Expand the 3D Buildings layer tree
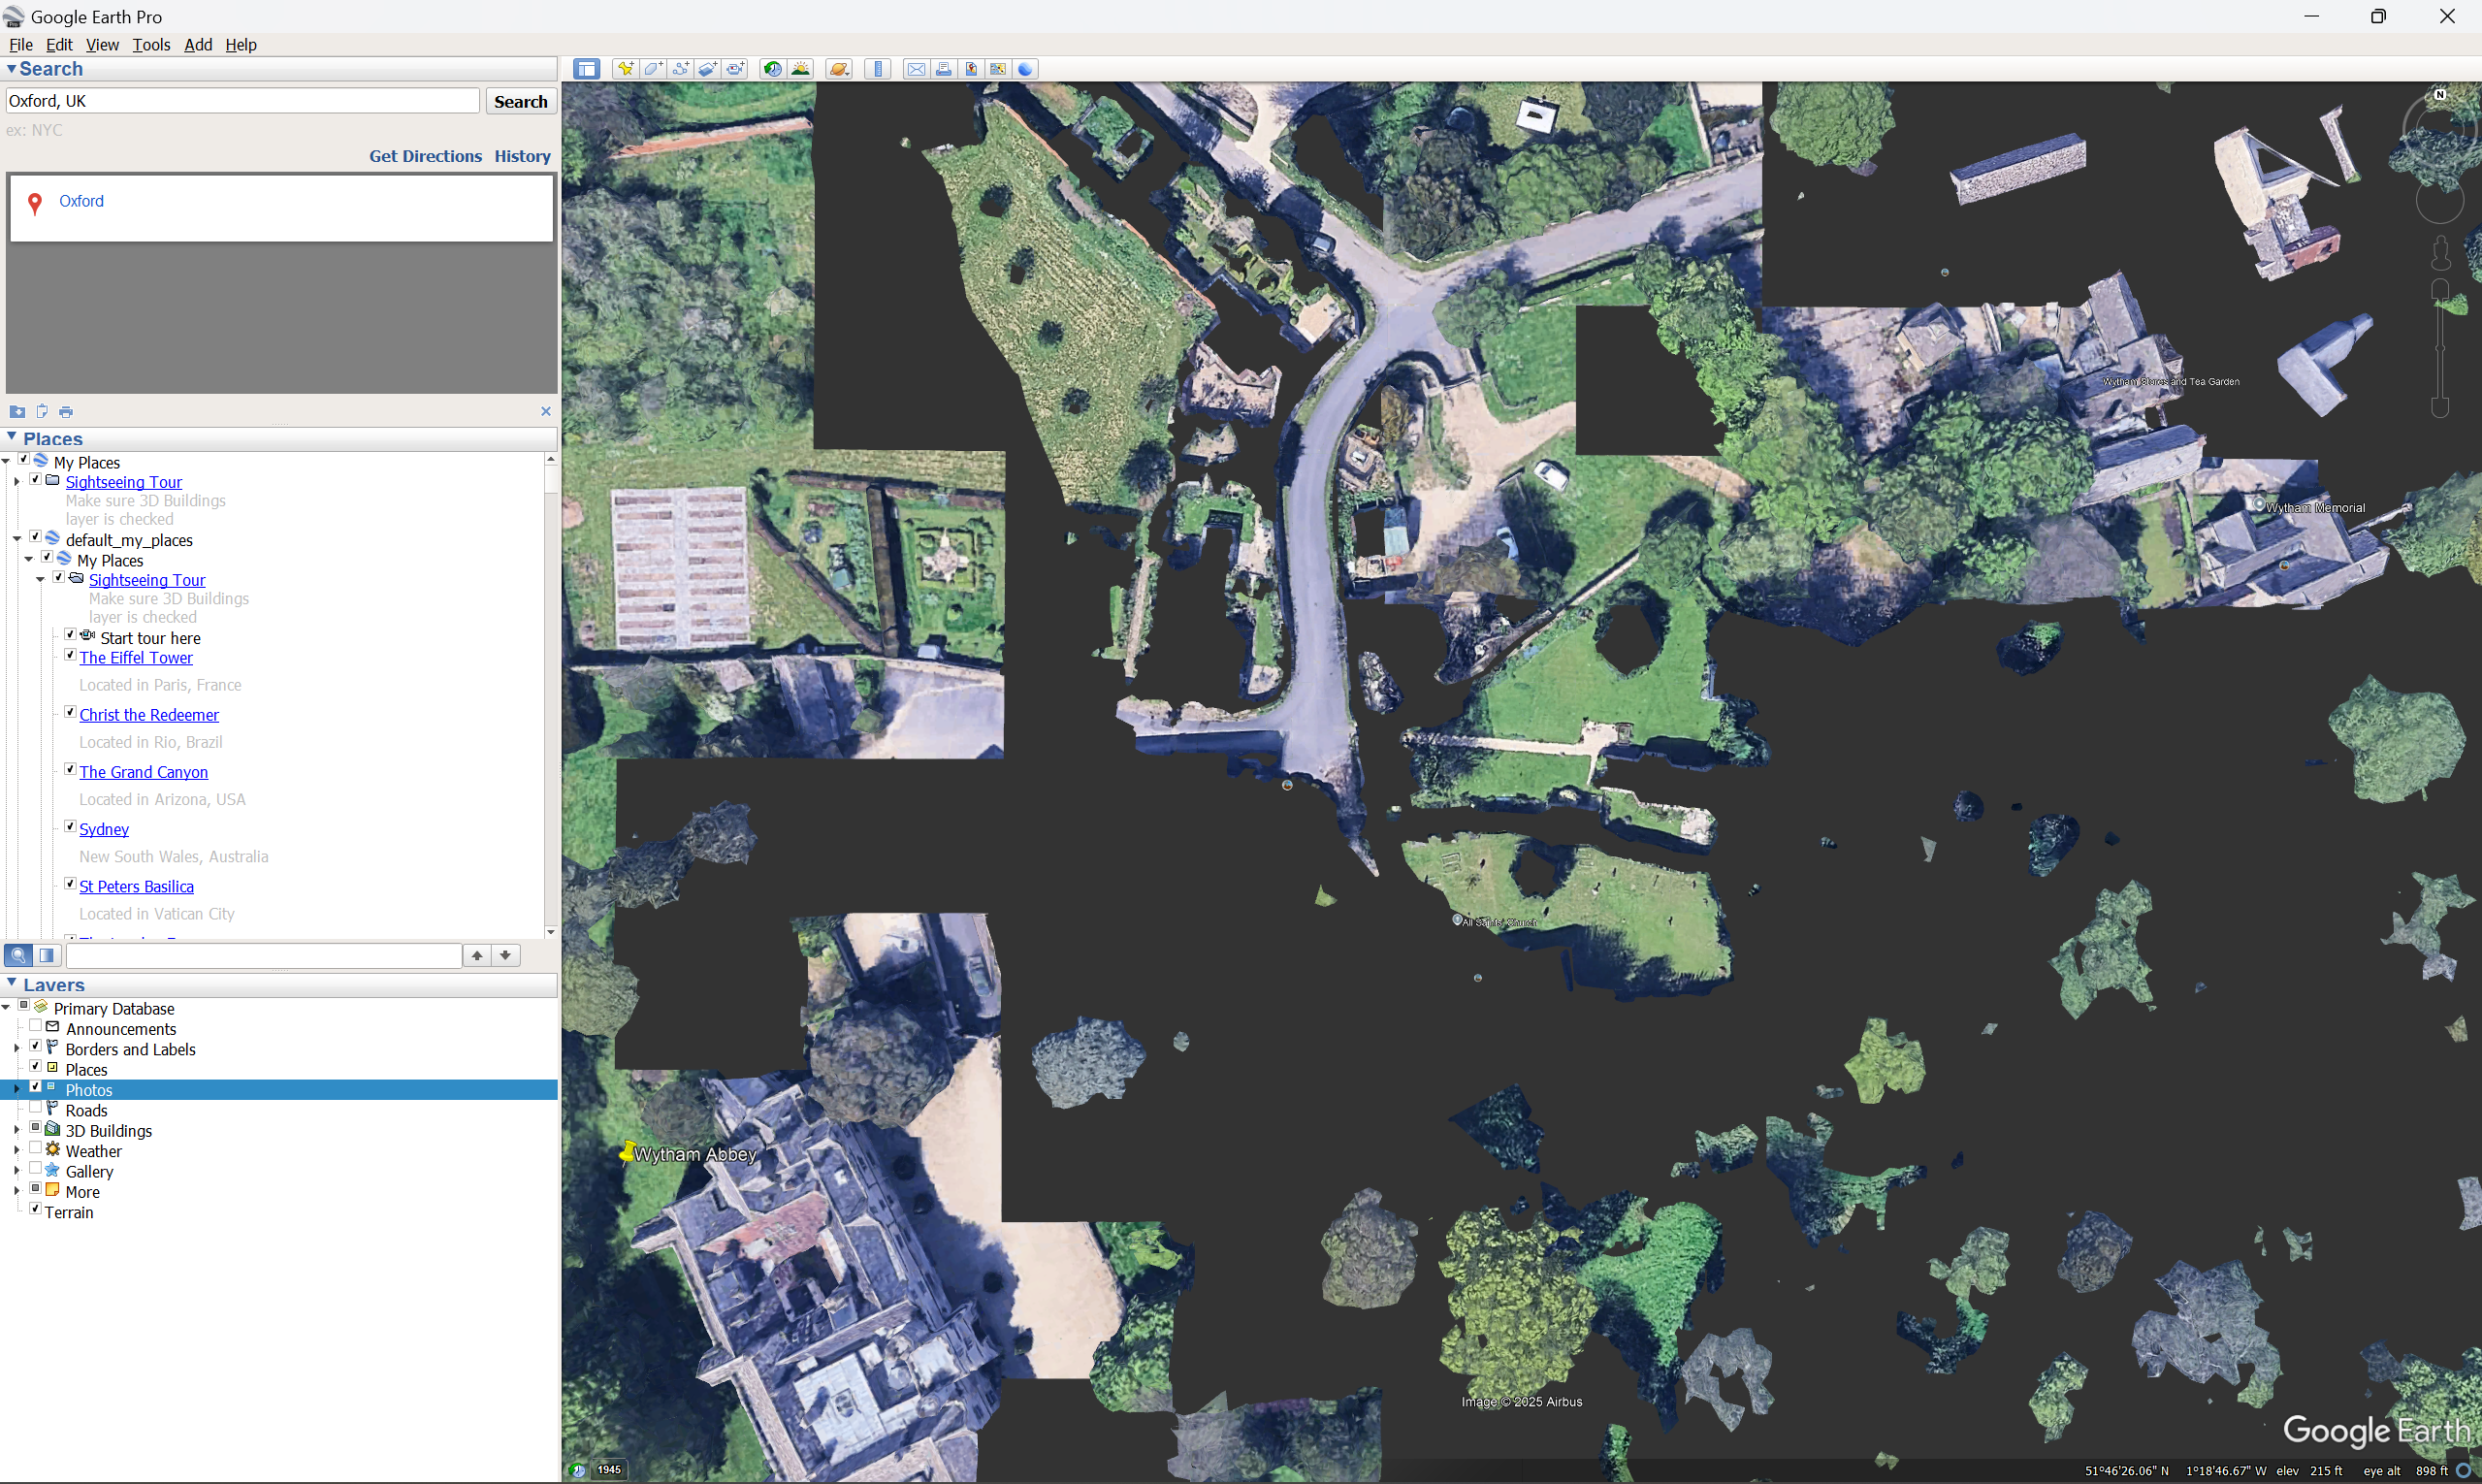Screen dimensions: 2482x1484 [x=16, y=1130]
